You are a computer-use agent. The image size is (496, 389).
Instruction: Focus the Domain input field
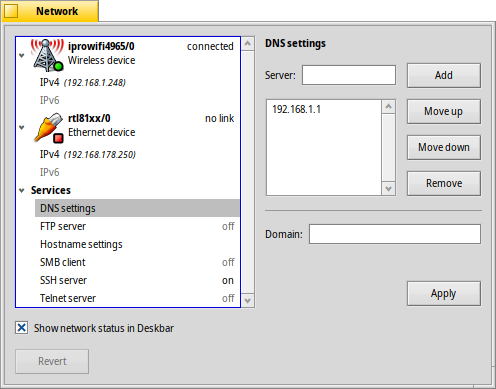[x=395, y=234]
